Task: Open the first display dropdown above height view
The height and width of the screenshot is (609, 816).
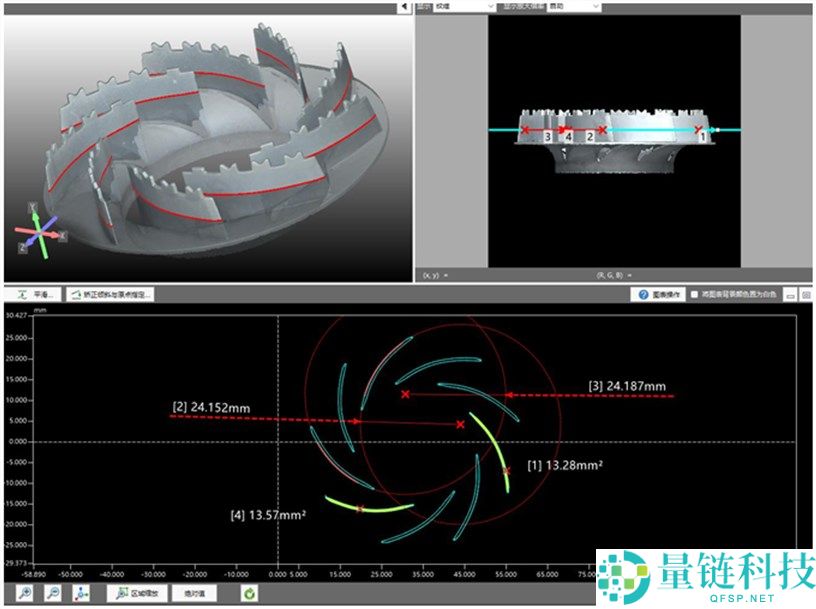Action: pyautogui.click(x=464, y=6)
